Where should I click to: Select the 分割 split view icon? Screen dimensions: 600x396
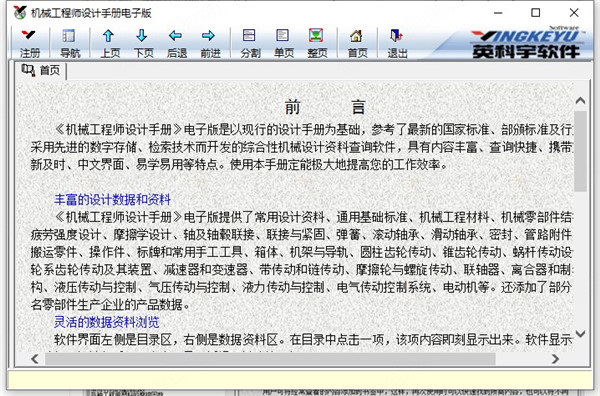[x=250, y=43]
